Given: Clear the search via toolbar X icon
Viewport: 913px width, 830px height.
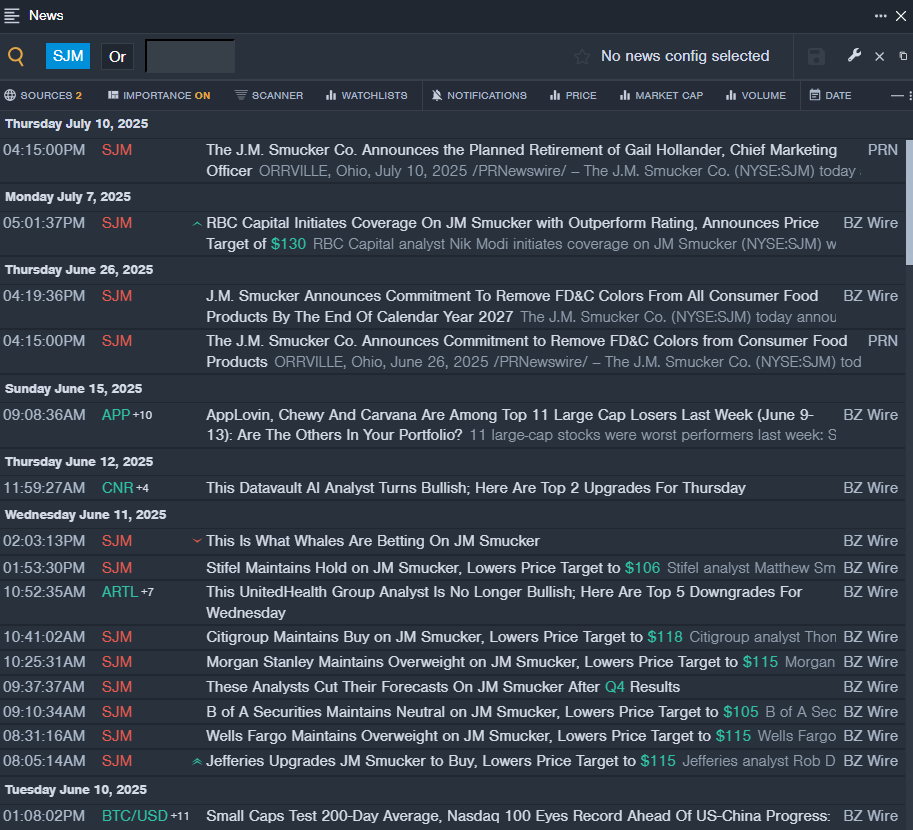Looking at the screenshot, I should click(879, 56).
